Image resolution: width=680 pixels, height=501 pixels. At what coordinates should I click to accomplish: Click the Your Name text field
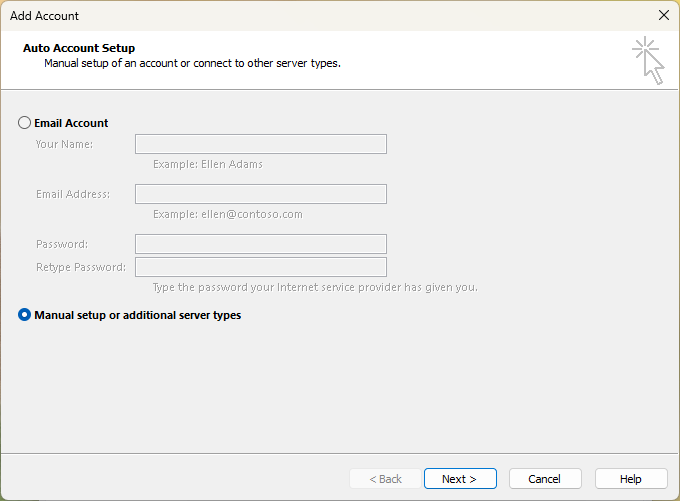[x=260, y=144]
